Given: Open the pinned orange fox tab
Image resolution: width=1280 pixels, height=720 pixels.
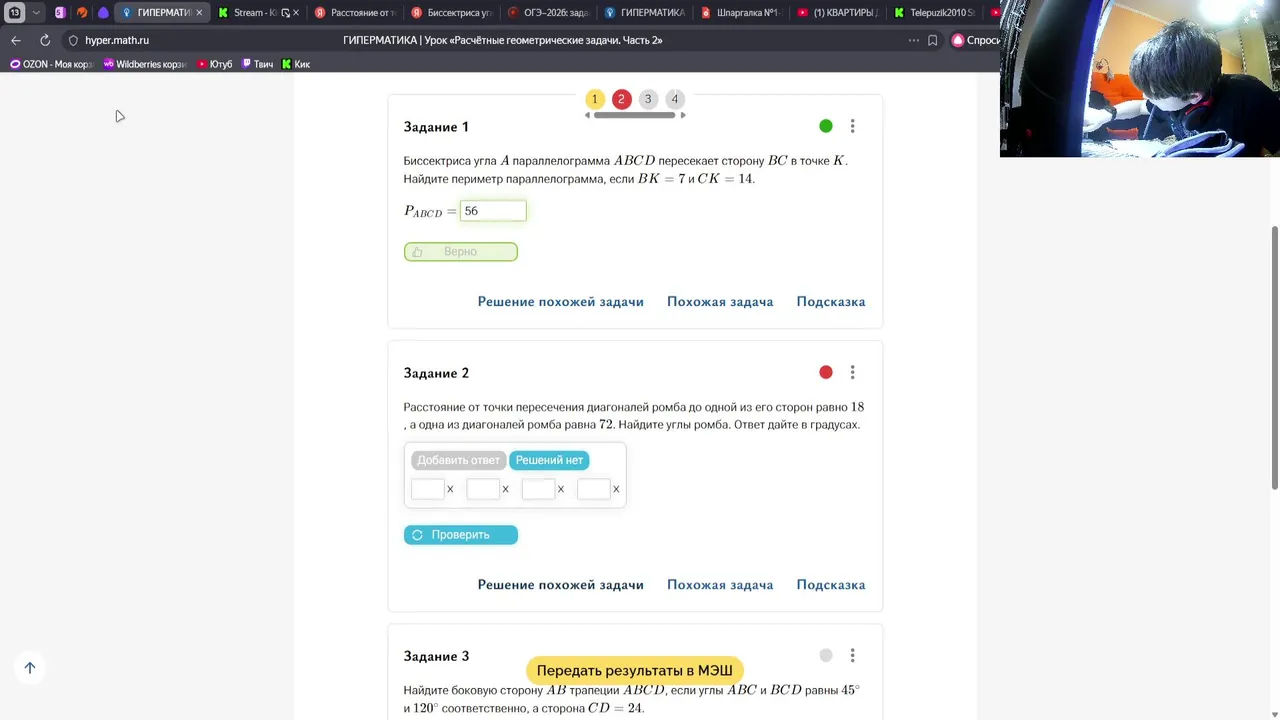Looking at the screenshot, I should click(x=82, y=13).
